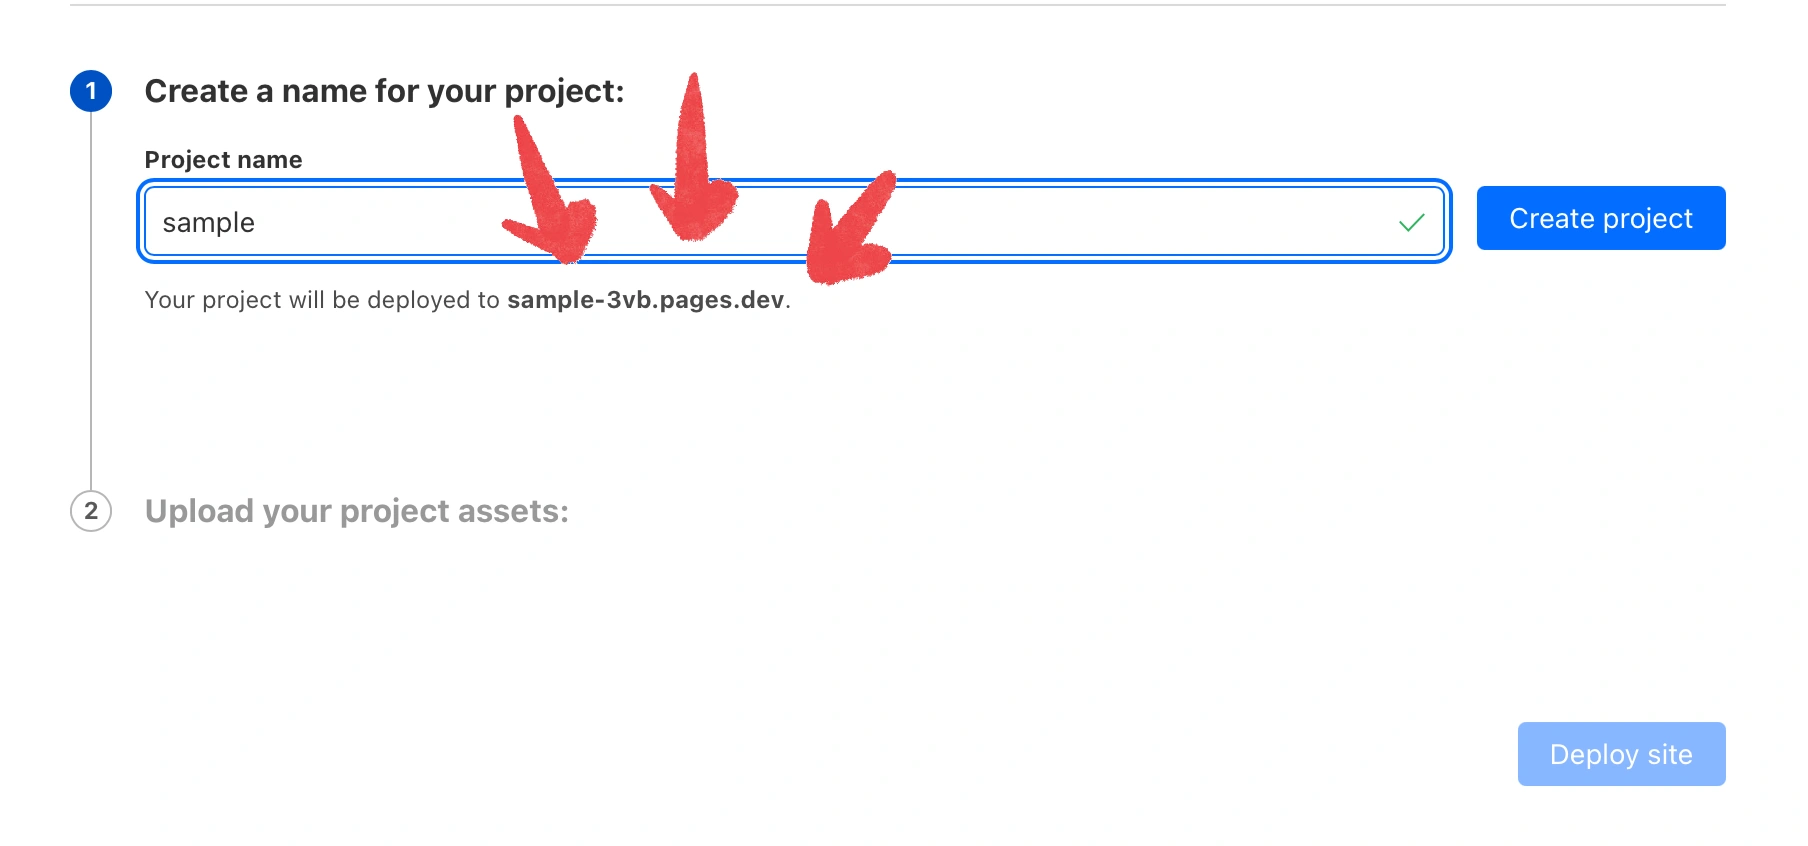Click the sample-3vb.pages.dev domain text
Viewport: 1808px width, 846px height.
[x=645, y=300]
